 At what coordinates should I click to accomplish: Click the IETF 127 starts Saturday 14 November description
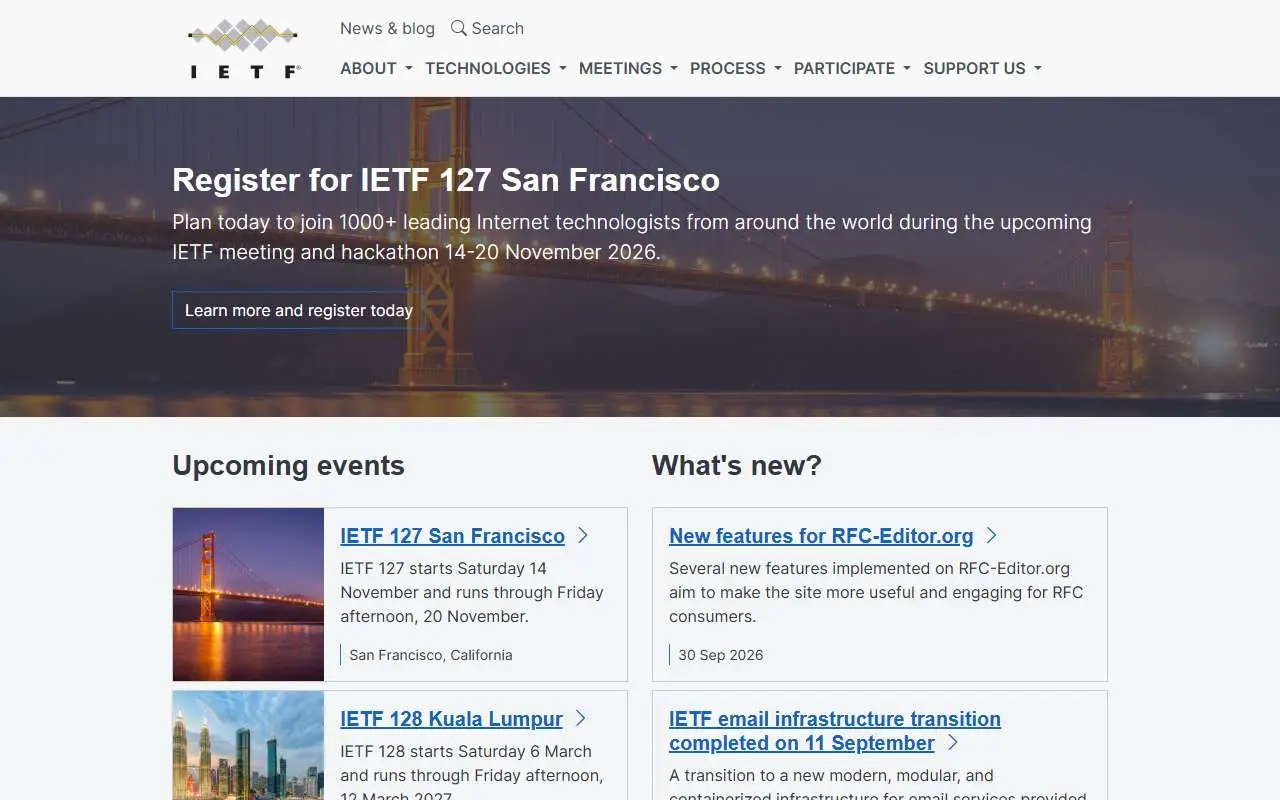pyautogui.click(x=472, y=592)
